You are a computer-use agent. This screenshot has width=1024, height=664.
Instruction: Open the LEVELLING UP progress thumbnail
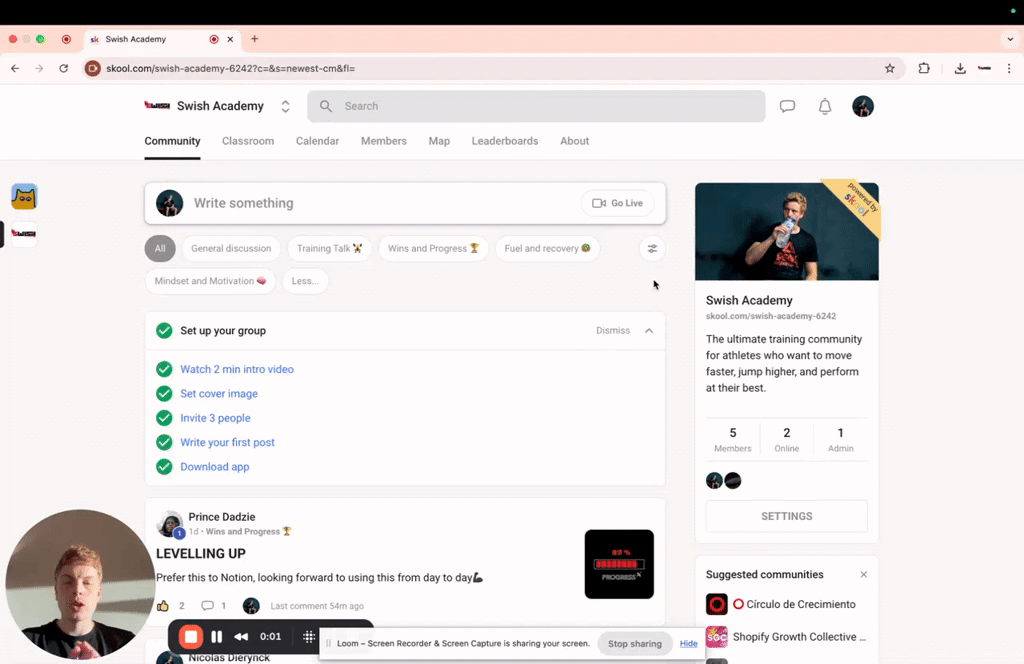619,564
